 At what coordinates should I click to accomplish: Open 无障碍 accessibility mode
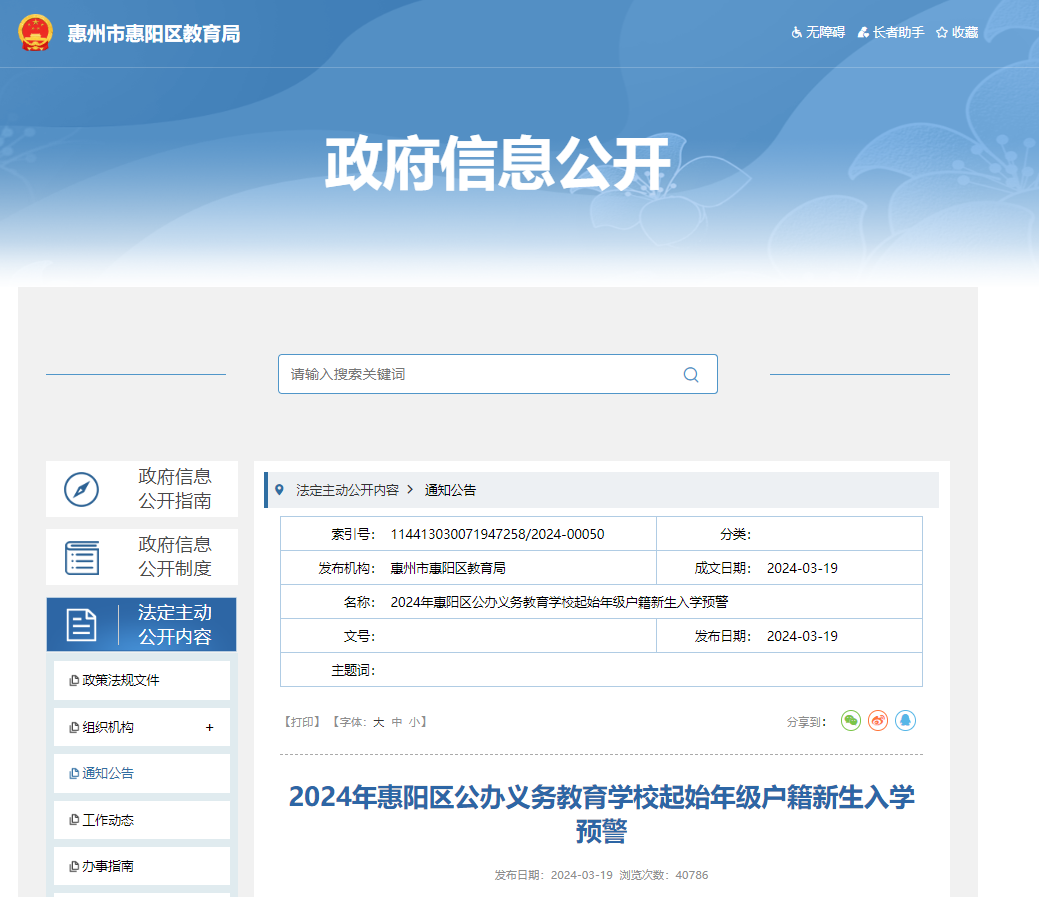point(818,32)
